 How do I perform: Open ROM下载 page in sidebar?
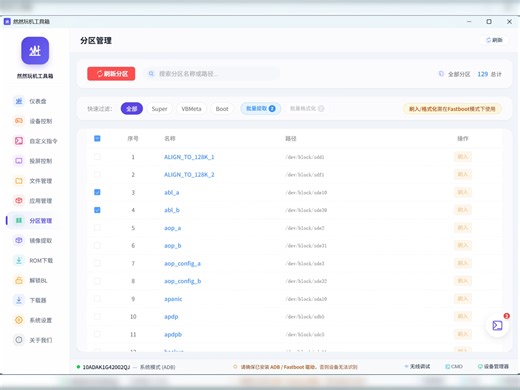33,260
